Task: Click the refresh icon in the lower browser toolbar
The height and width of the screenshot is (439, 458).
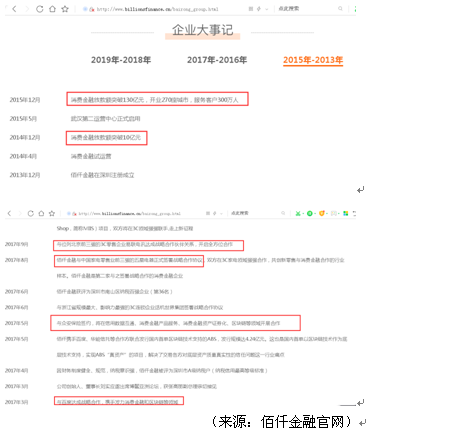Action: [x=31, y=213]
